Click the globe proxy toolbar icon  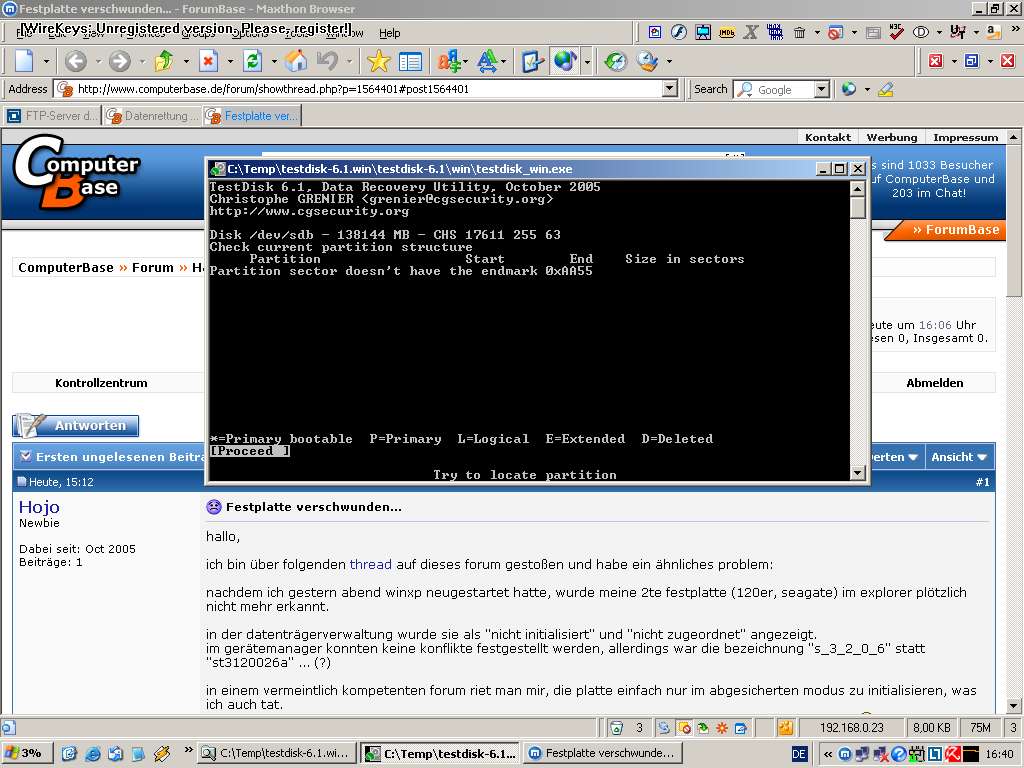(565, 61)
